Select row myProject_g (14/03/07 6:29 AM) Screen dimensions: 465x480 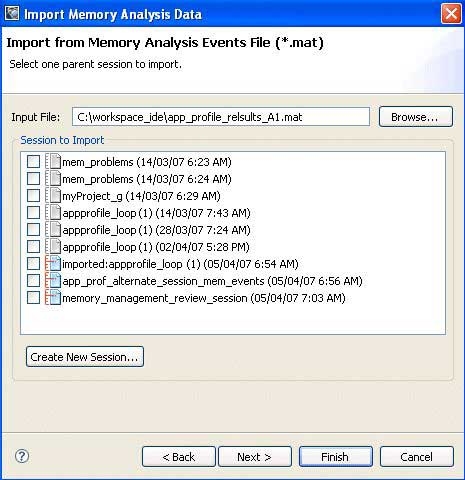pyautogui.click(x=141, y=196)
